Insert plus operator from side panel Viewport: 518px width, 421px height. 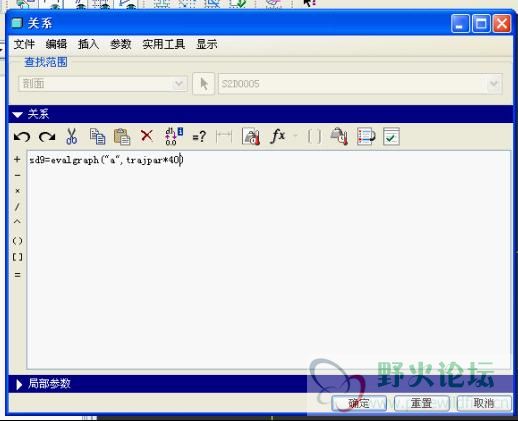coord(17,159)
